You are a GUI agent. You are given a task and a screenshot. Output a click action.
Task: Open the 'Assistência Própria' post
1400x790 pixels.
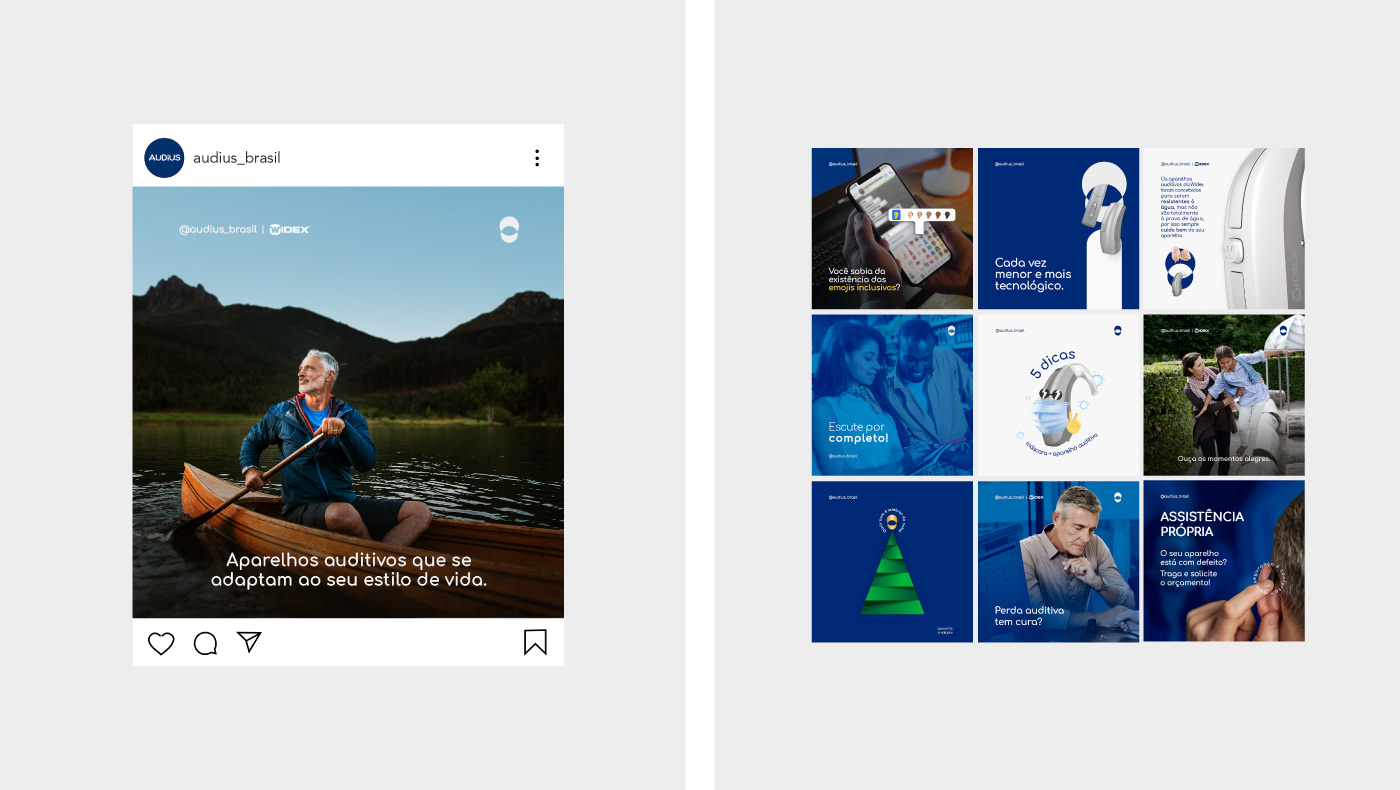[x=1224, y=561]
